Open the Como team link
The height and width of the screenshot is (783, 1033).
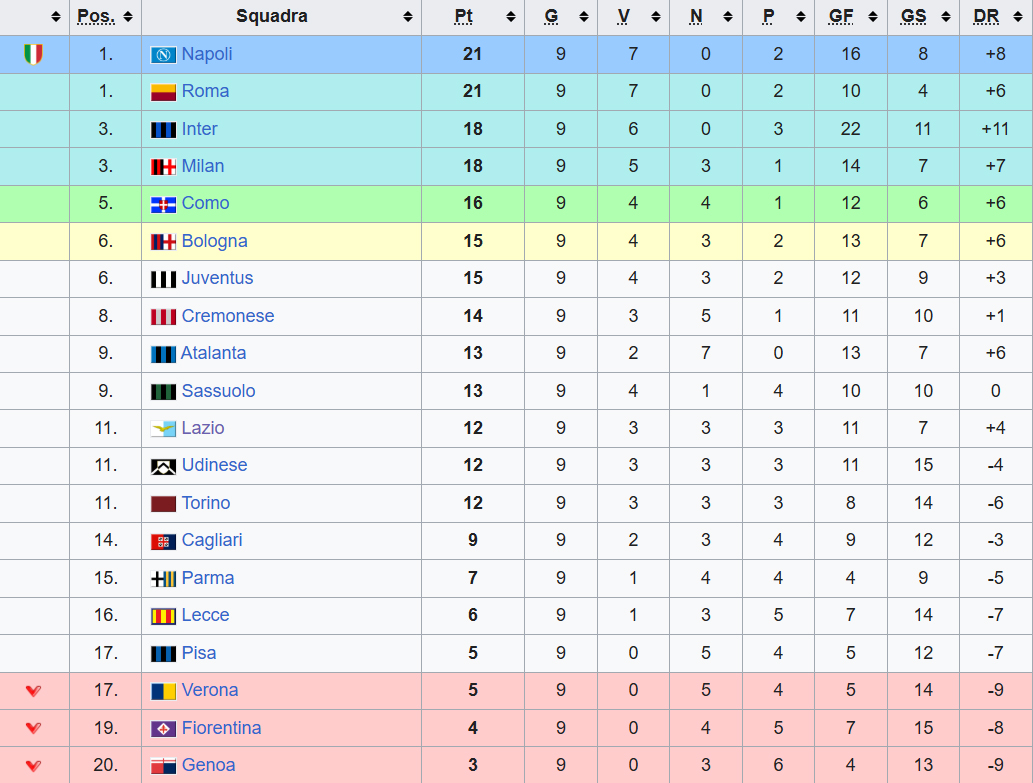[205, 203]
